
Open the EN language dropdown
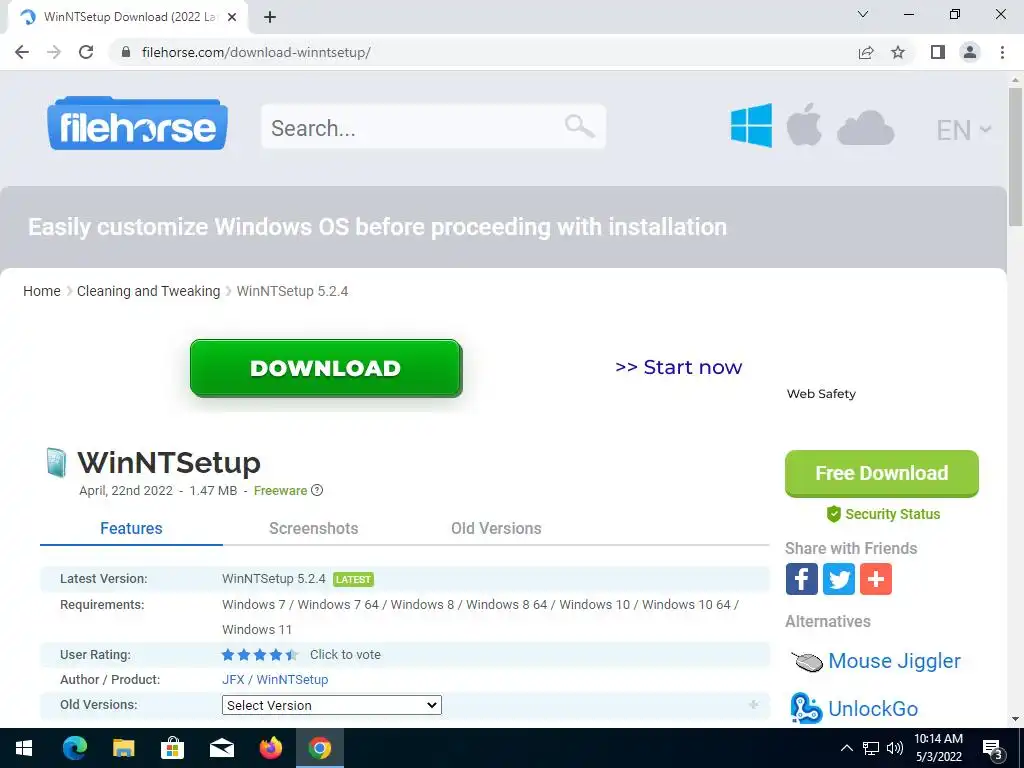963,130
